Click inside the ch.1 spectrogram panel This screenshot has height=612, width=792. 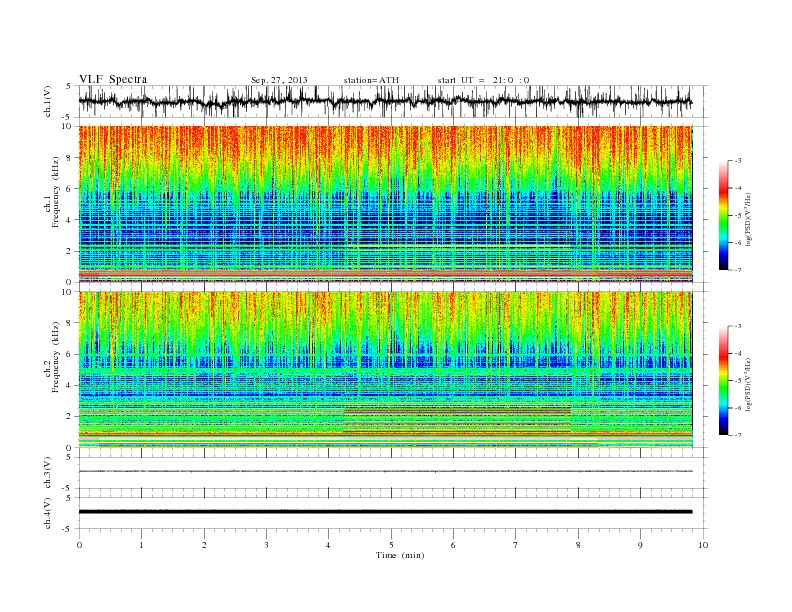[385, 204]
